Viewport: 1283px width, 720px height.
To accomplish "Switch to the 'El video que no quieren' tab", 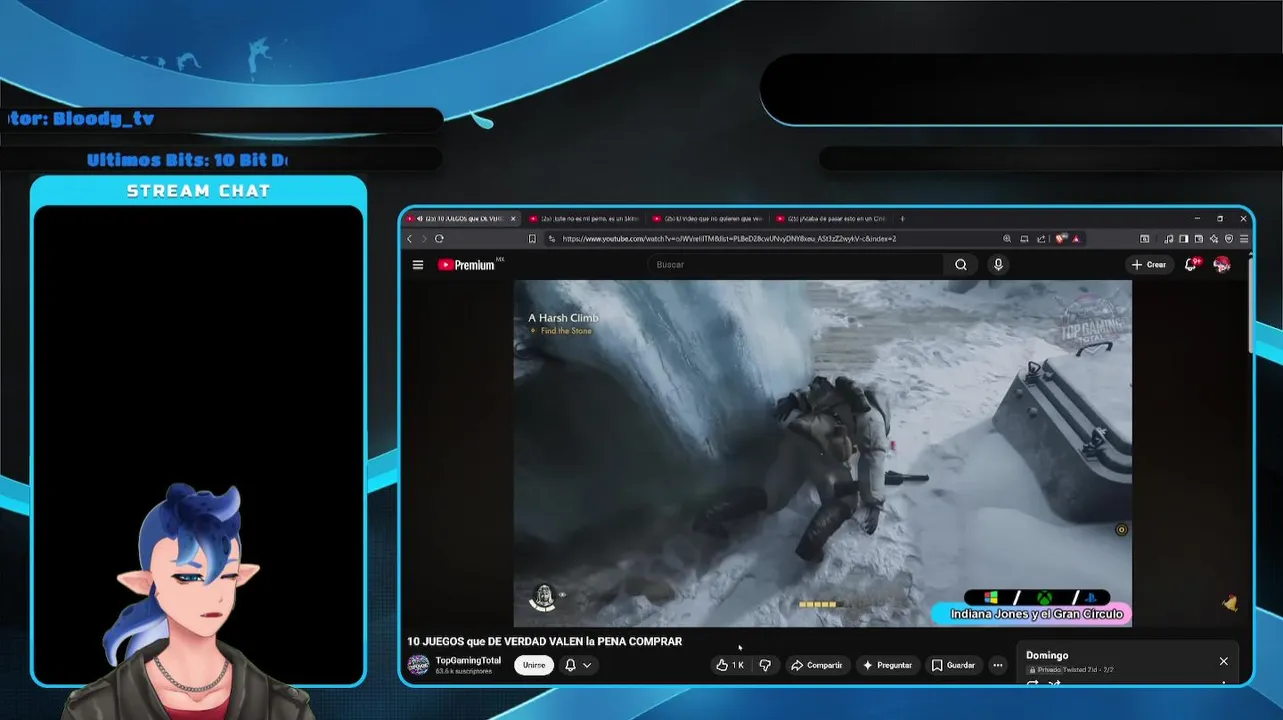I will [709, 218].
